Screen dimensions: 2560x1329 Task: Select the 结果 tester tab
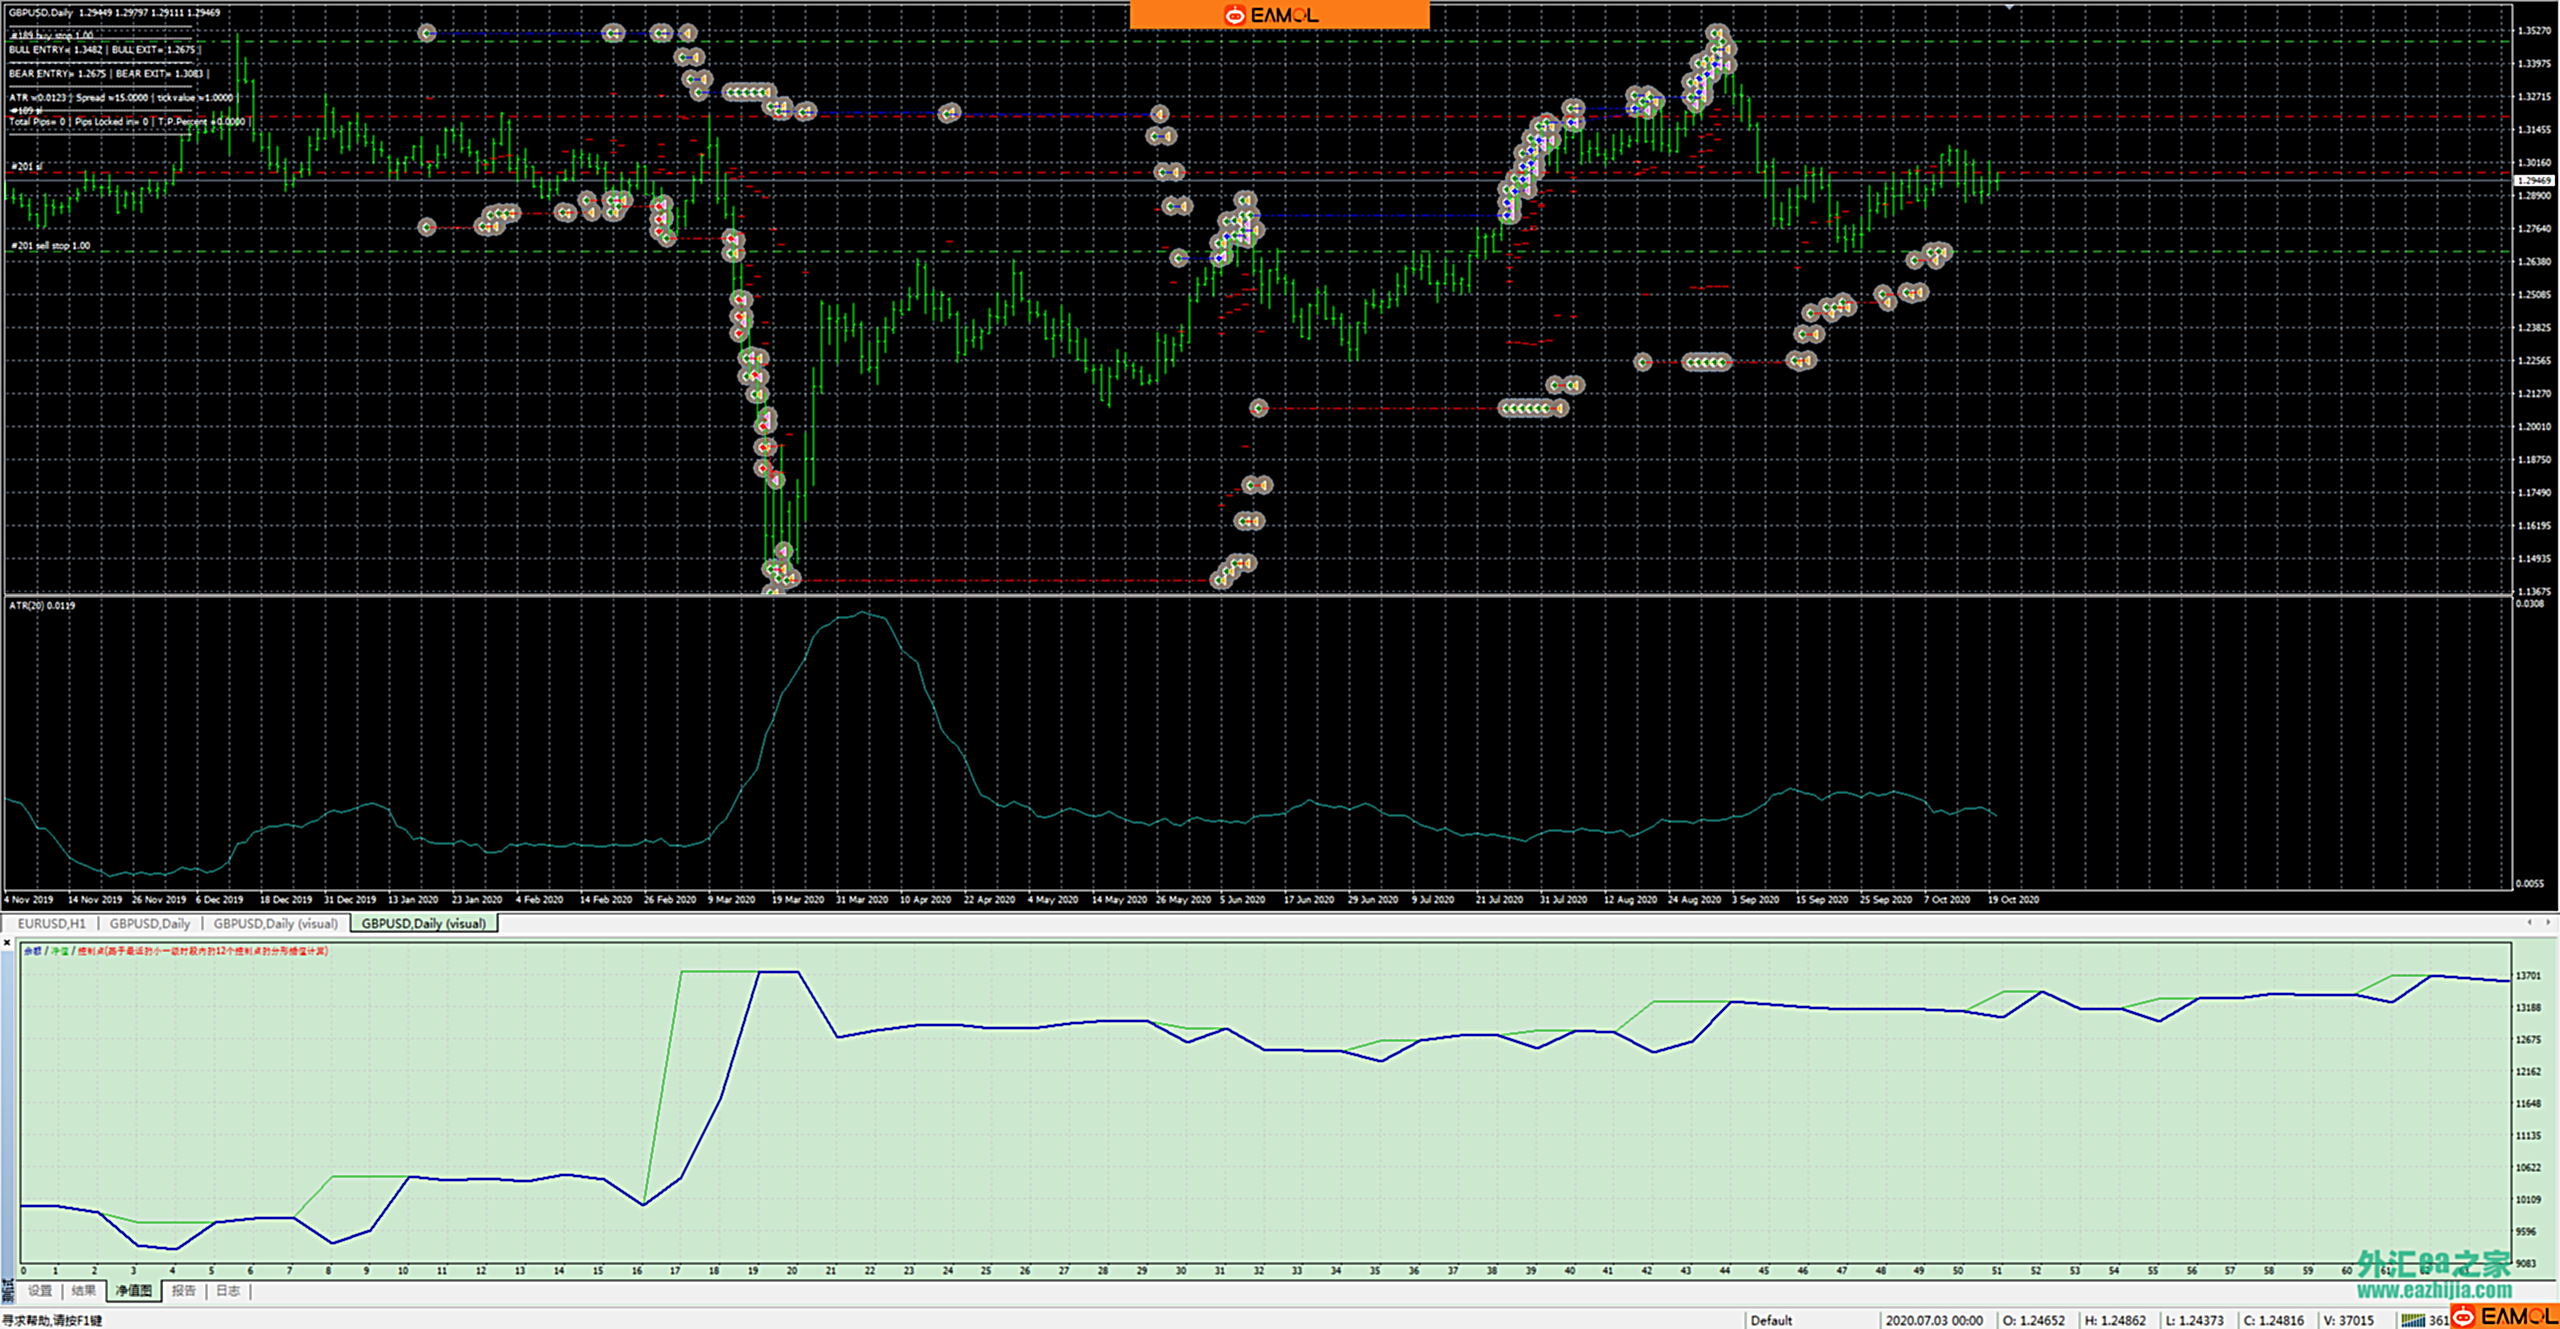pyautogui.click(x=84, y=1290)
